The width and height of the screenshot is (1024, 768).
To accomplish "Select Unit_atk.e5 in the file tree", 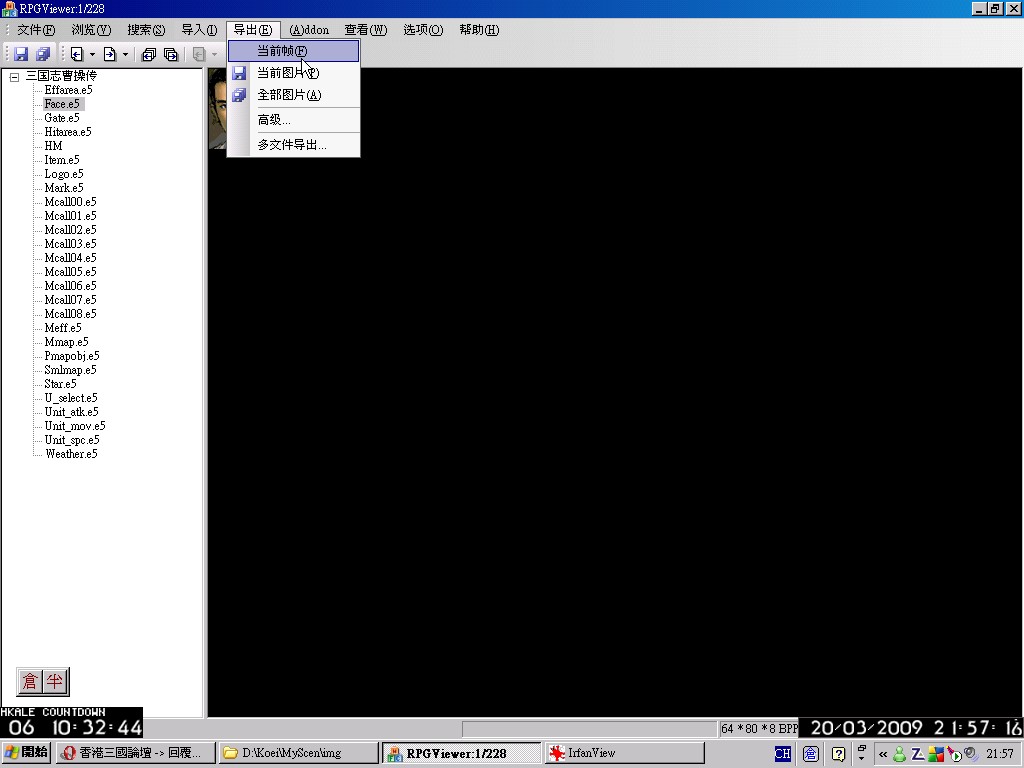I will click(71, 412).
